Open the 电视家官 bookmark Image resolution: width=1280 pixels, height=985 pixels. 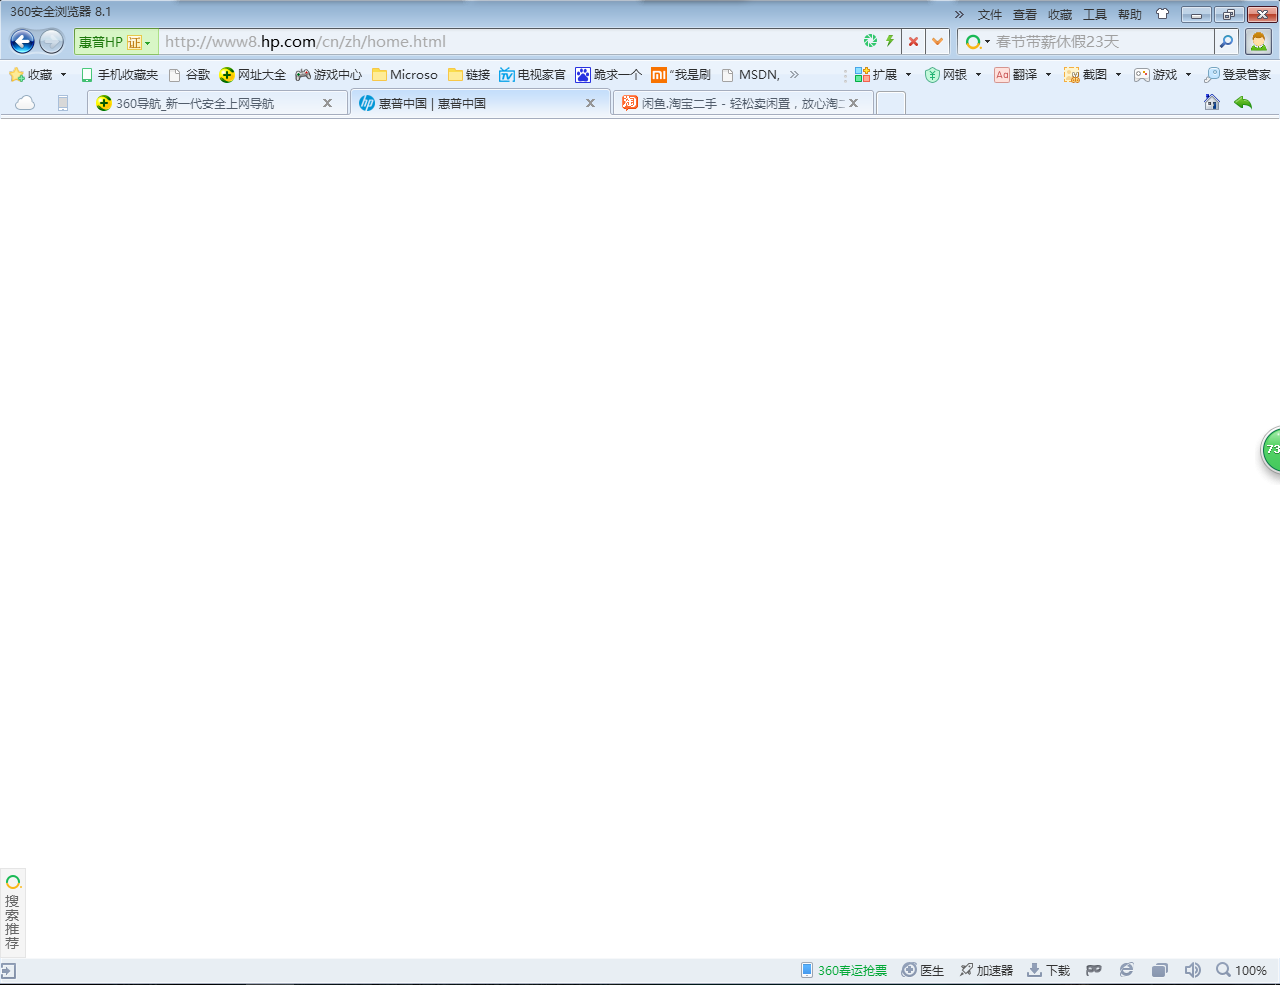(532, 75)
